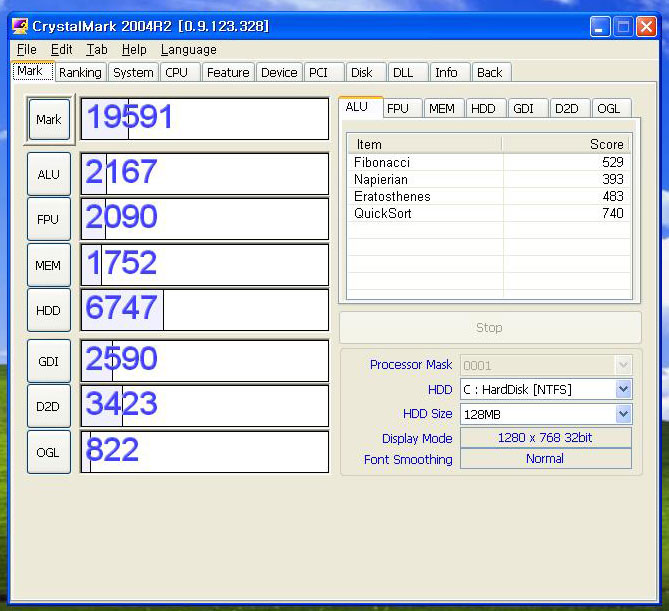The image size is (669, 611).
Task: Select the OGL results sub-tab
Action: [x=612, y=108]
